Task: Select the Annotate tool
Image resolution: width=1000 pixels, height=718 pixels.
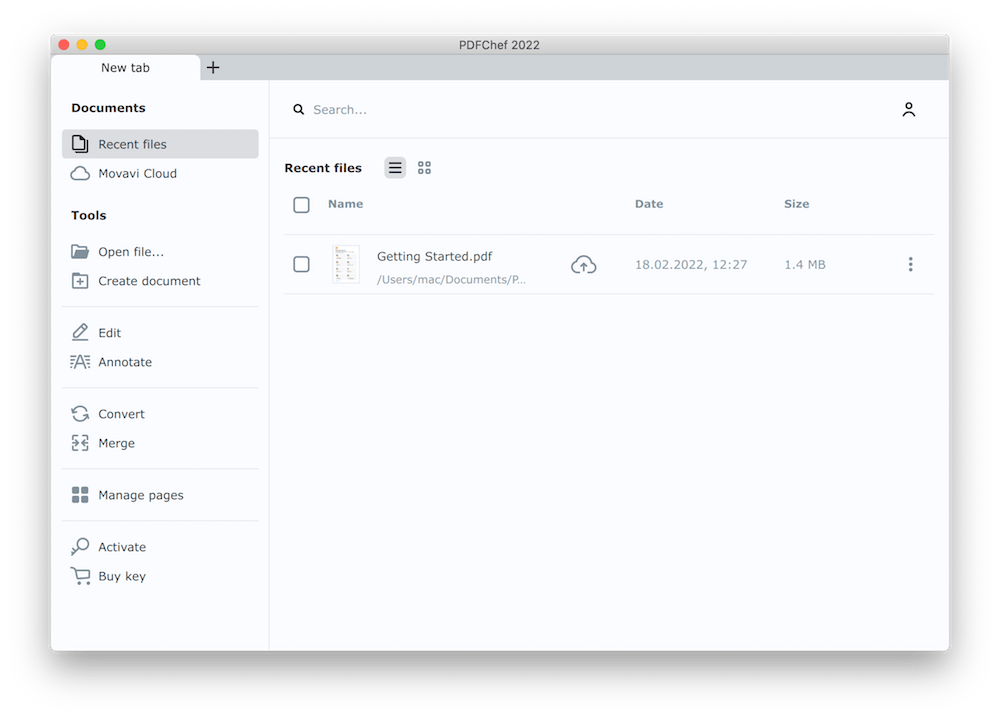Action: [x=124, y=362]
